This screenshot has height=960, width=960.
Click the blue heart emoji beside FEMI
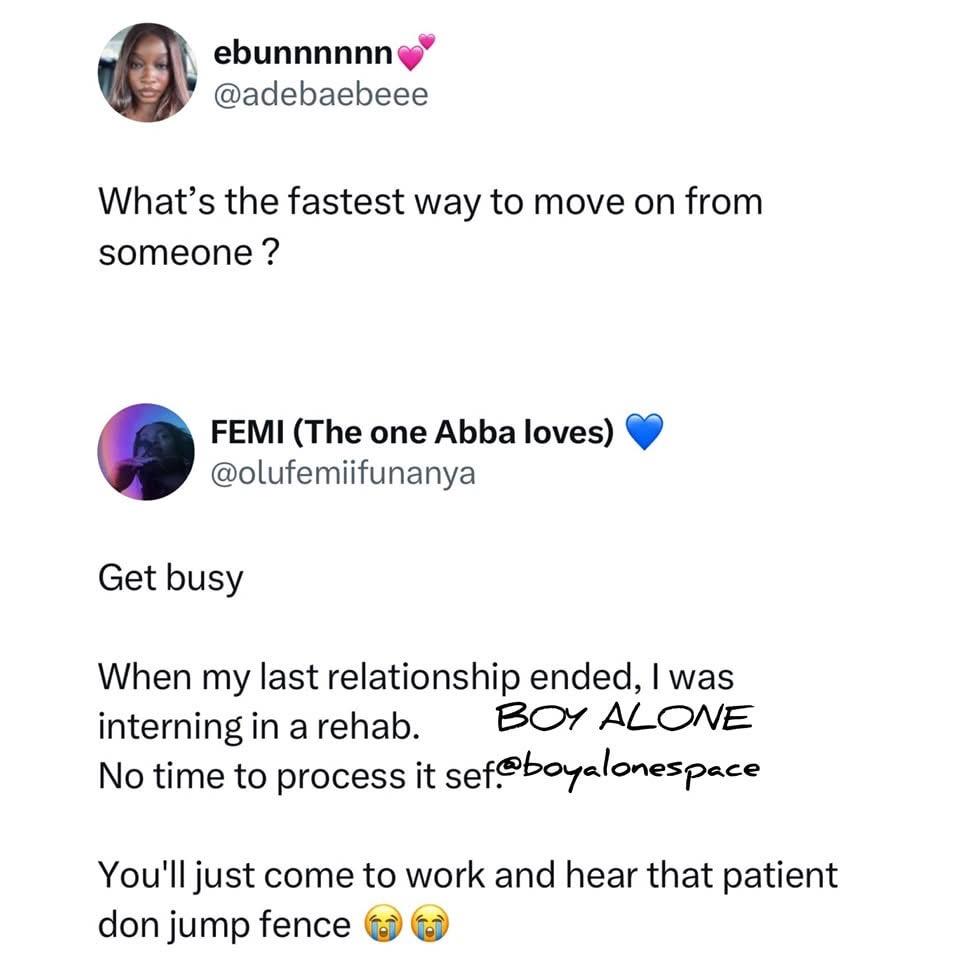(644, 432)
